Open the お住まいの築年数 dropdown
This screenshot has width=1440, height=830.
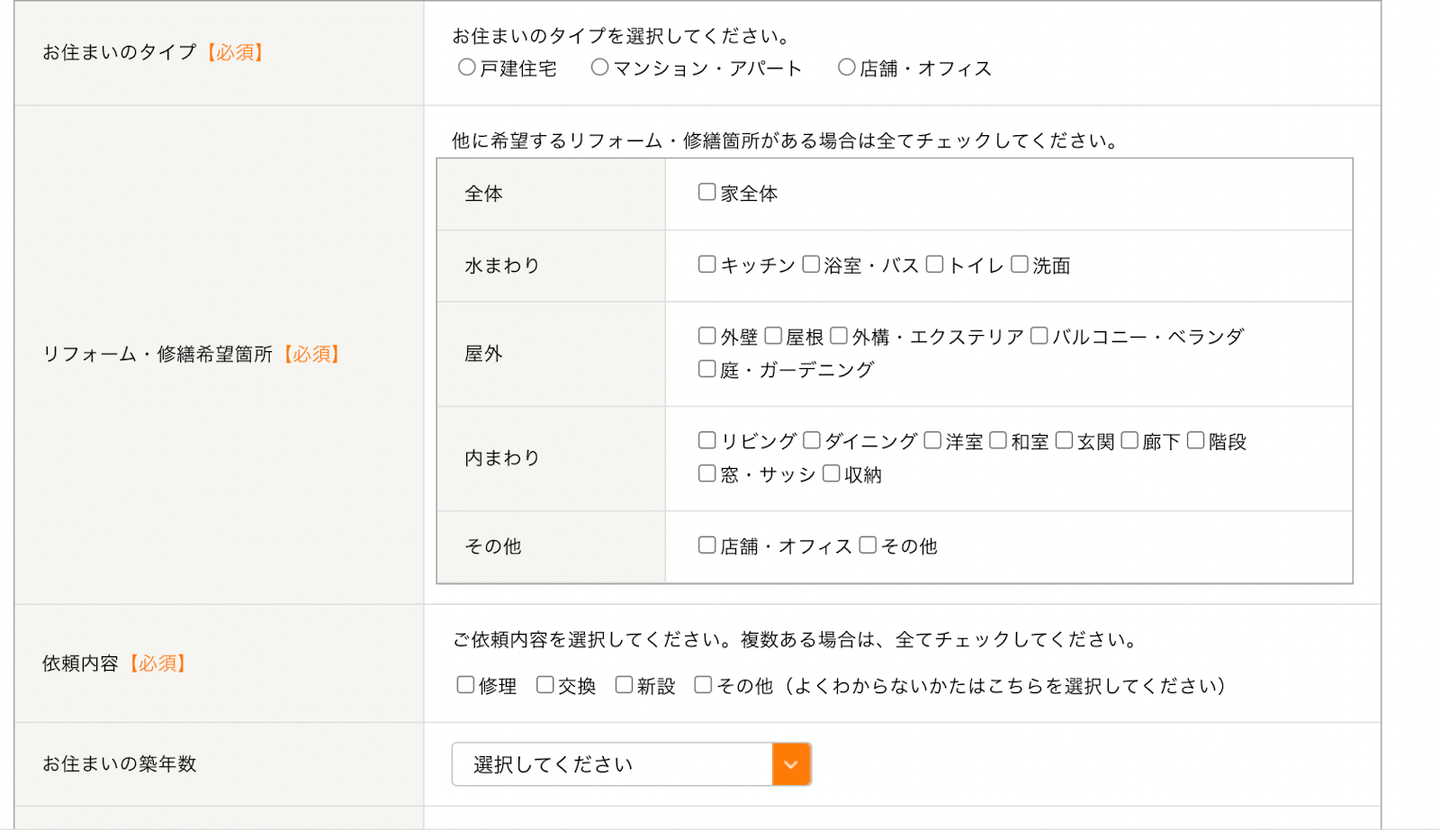click(612, 764)
